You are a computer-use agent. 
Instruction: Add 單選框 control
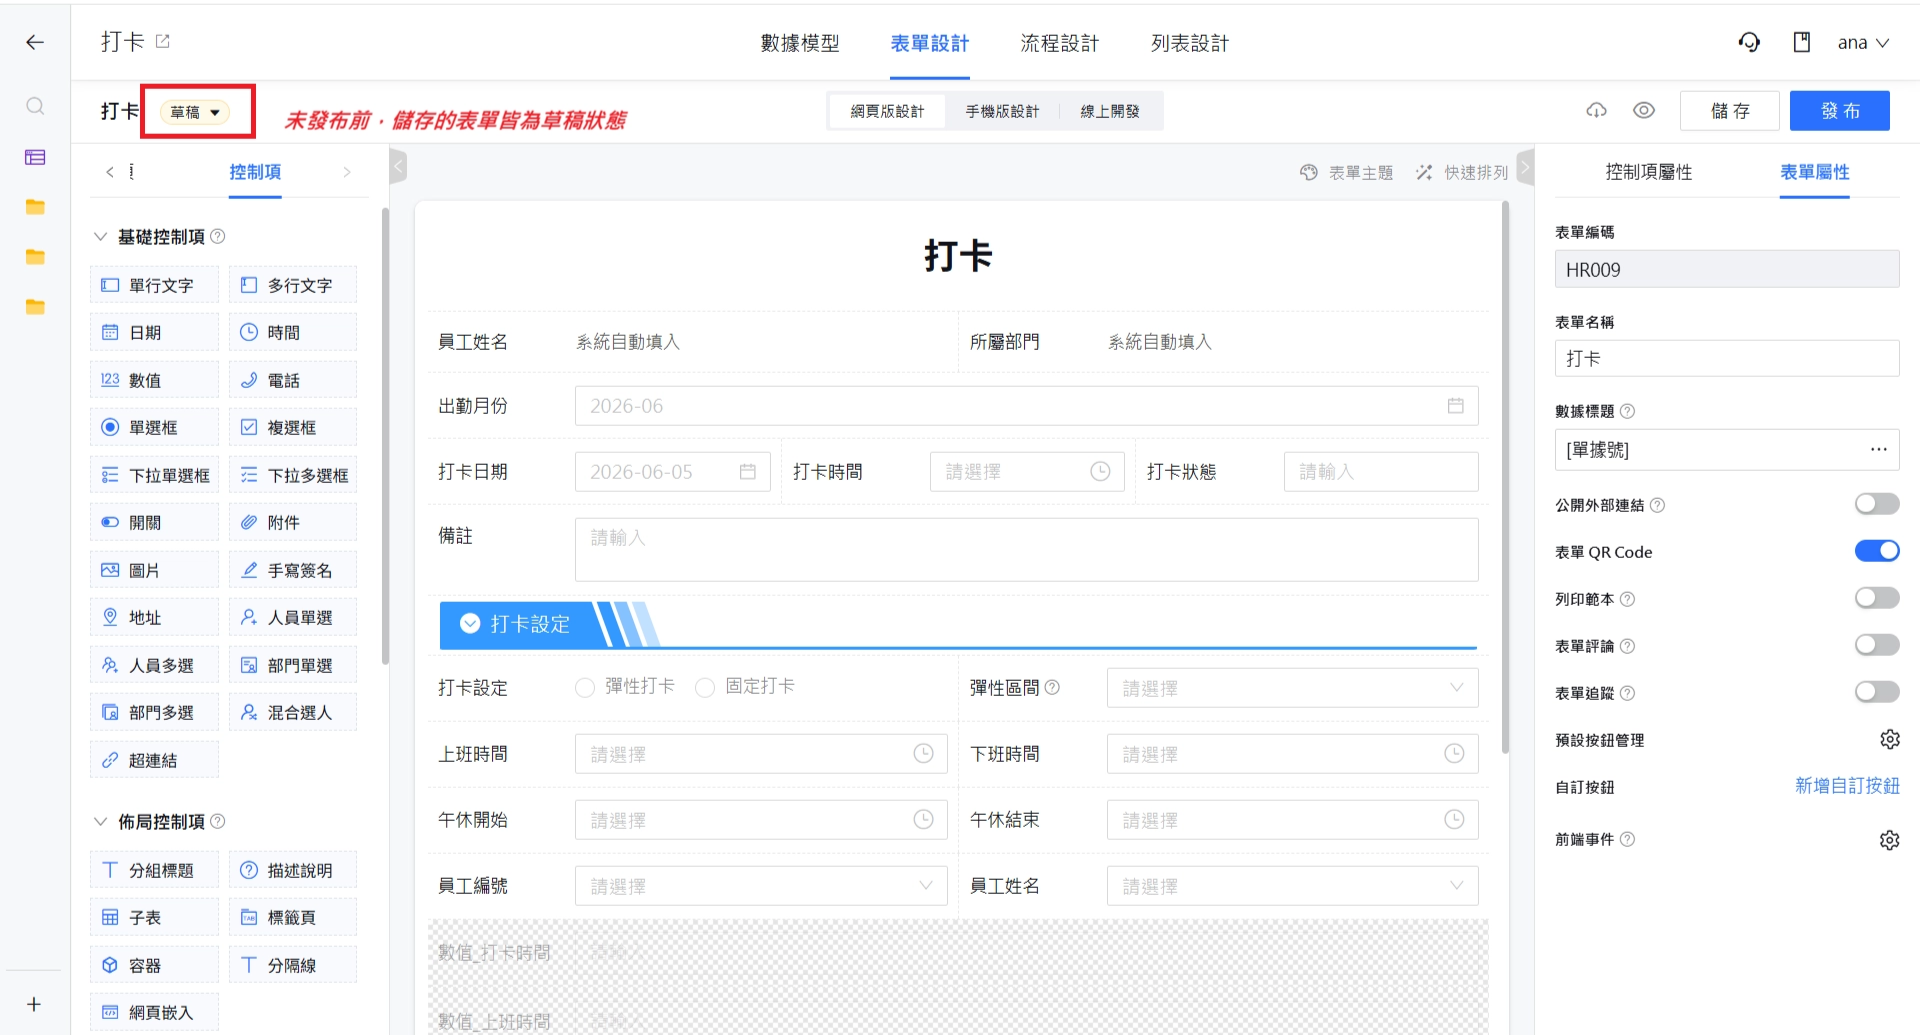pos(154,427)
